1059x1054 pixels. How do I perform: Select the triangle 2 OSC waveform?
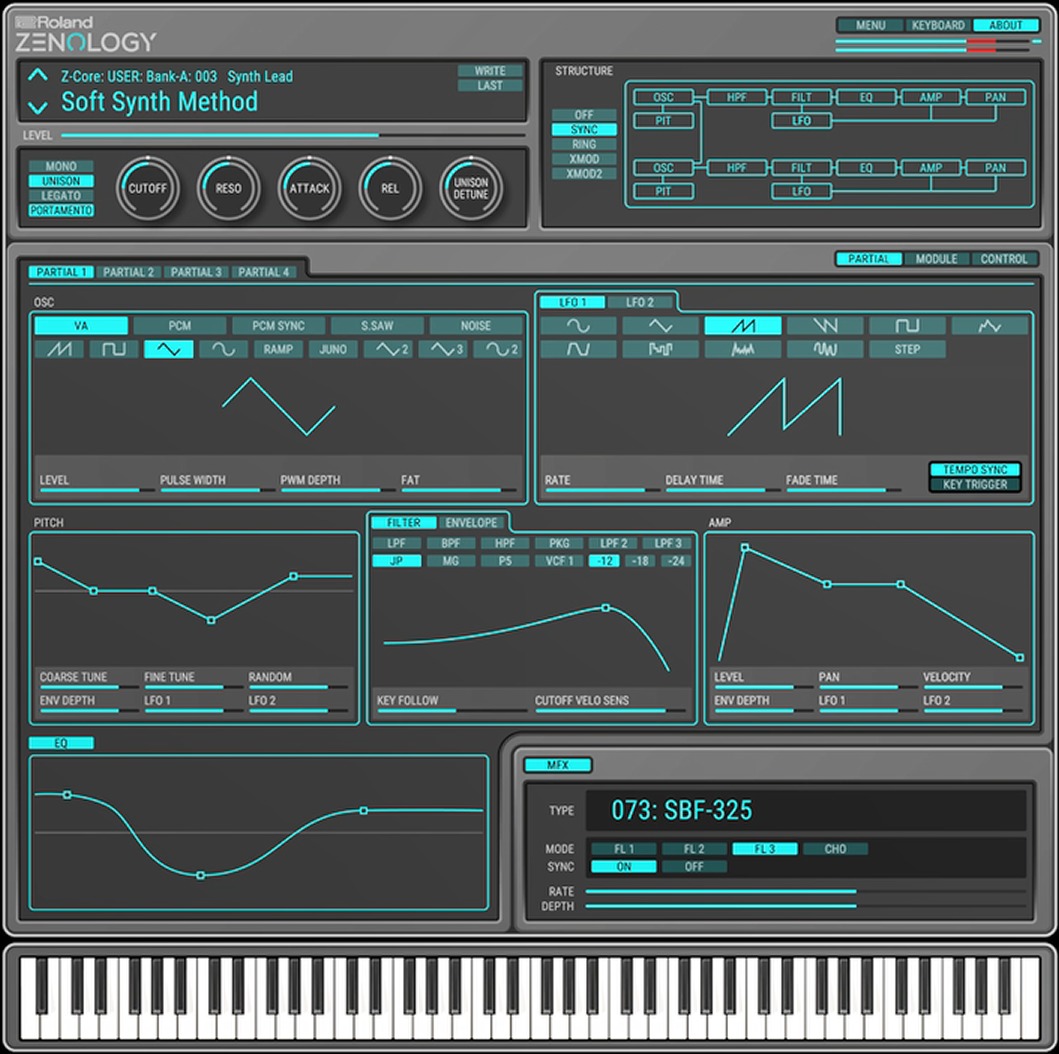coord(388,349)
